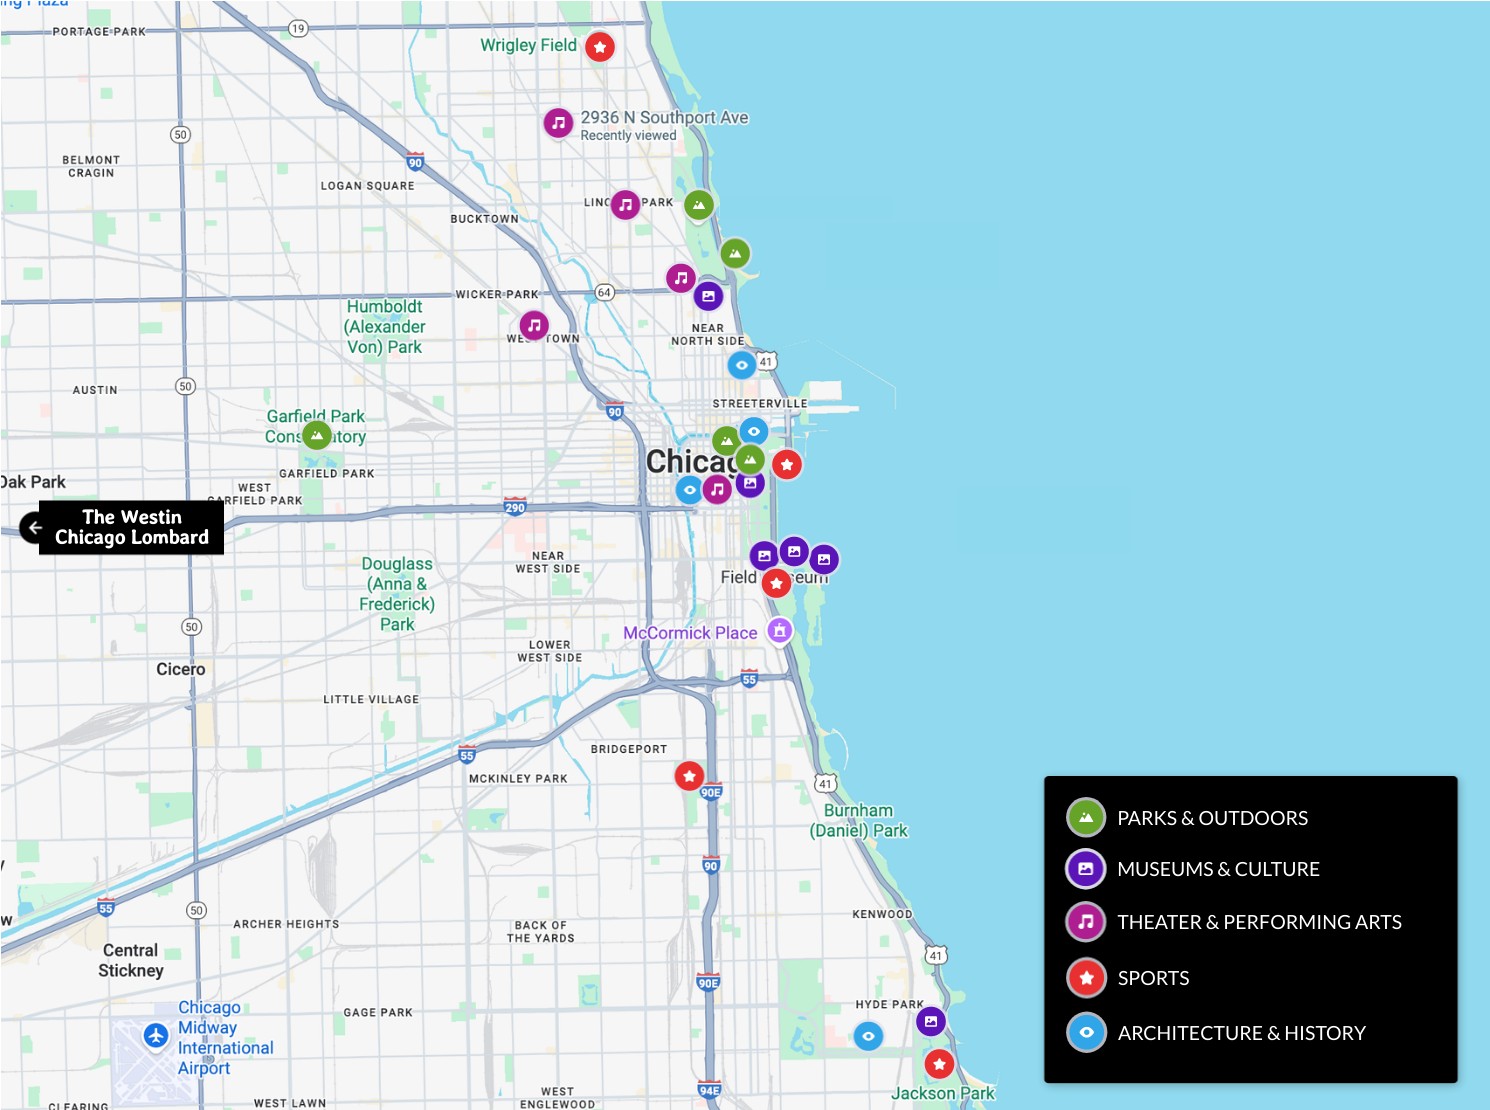
Task: Click the sports marker near Jackson Park
Action: tap(938, 1064)
